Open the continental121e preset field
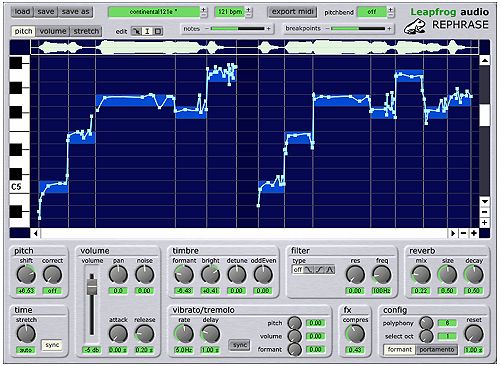The width and height of the screenshot is (500, 366). (154, 12)
